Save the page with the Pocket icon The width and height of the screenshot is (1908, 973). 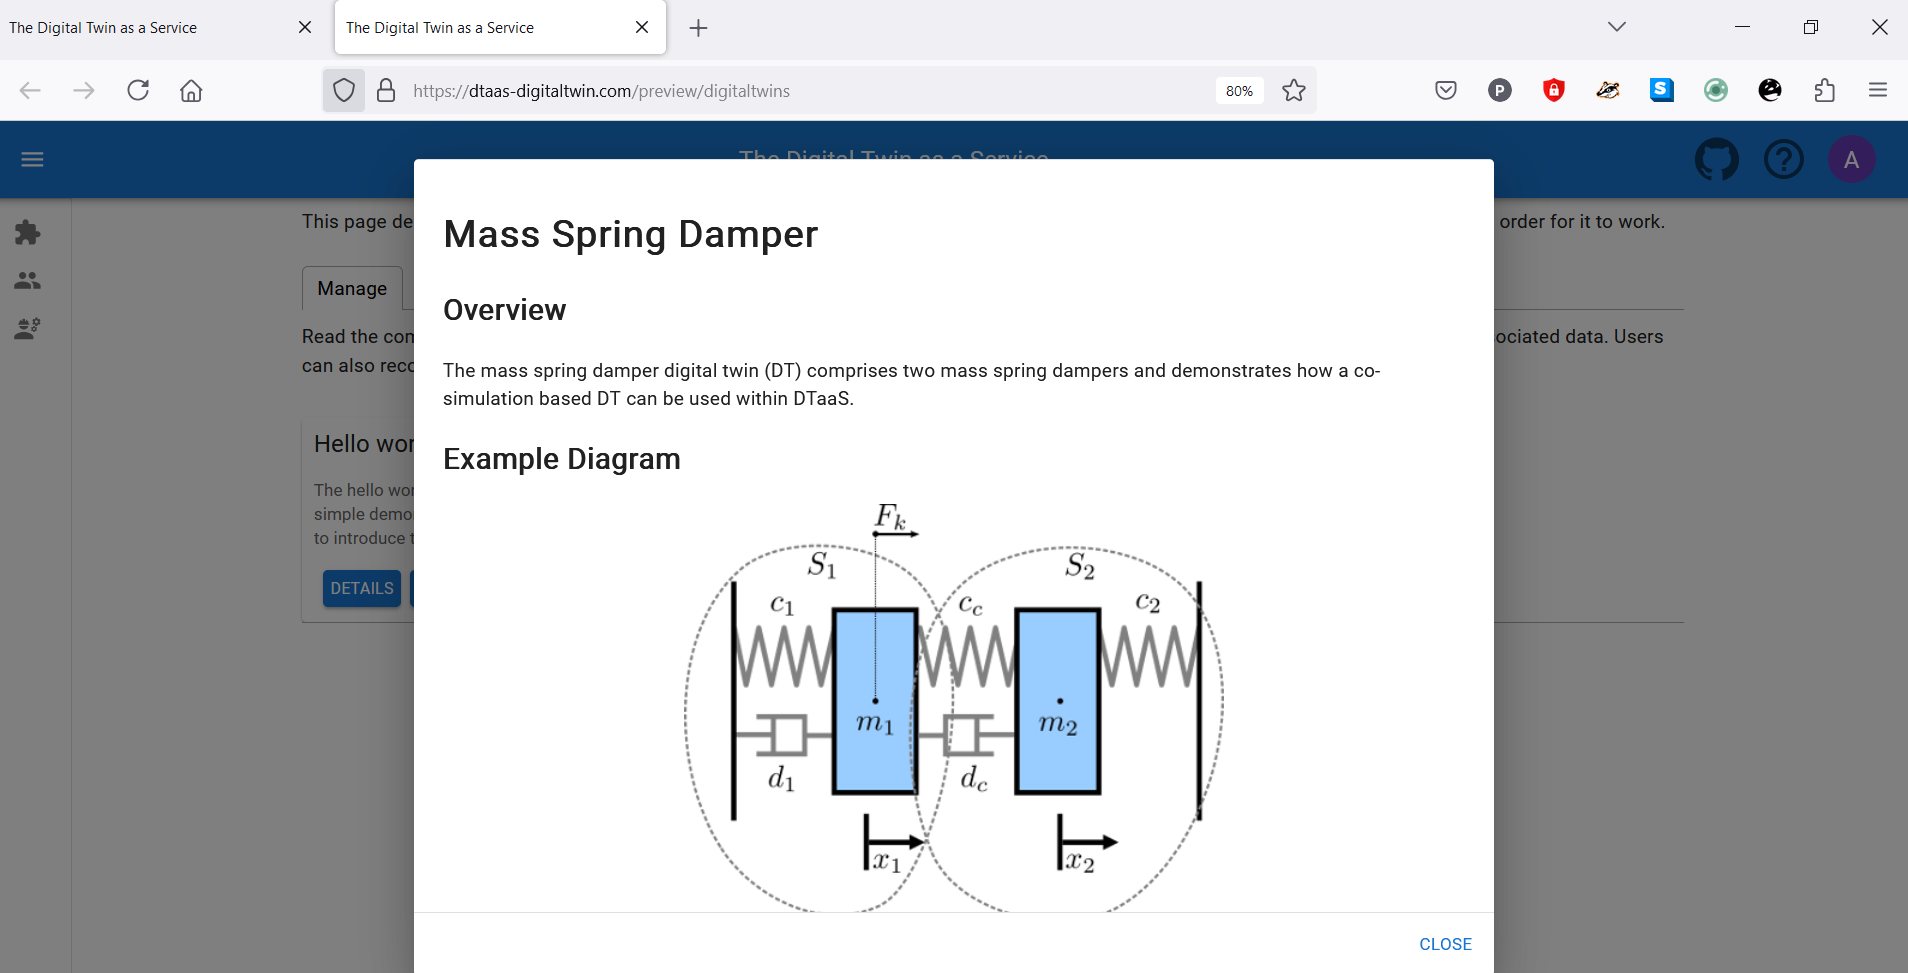click(1446, 90)
